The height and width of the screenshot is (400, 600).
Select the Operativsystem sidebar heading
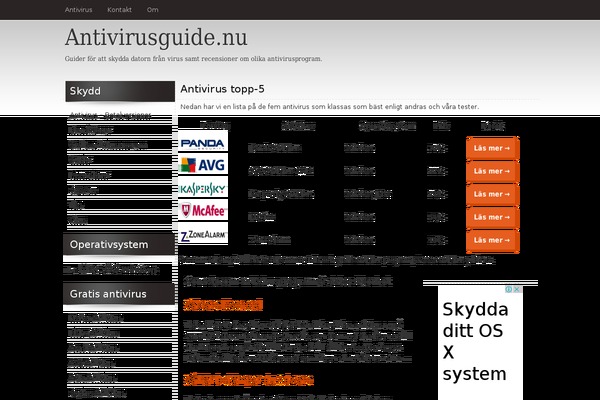tap(119, 244)
